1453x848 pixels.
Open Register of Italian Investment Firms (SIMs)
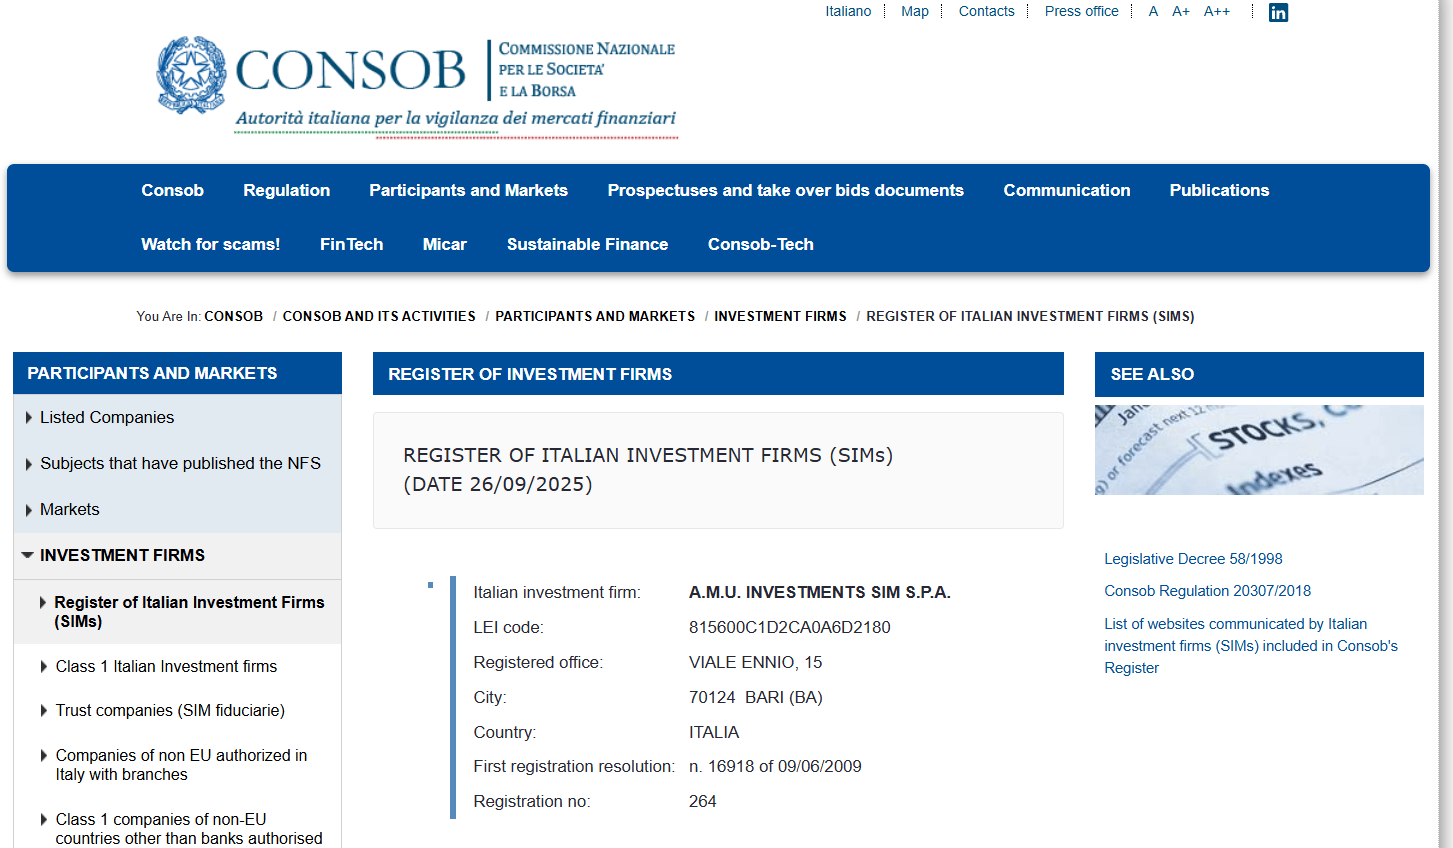(189, 611)
